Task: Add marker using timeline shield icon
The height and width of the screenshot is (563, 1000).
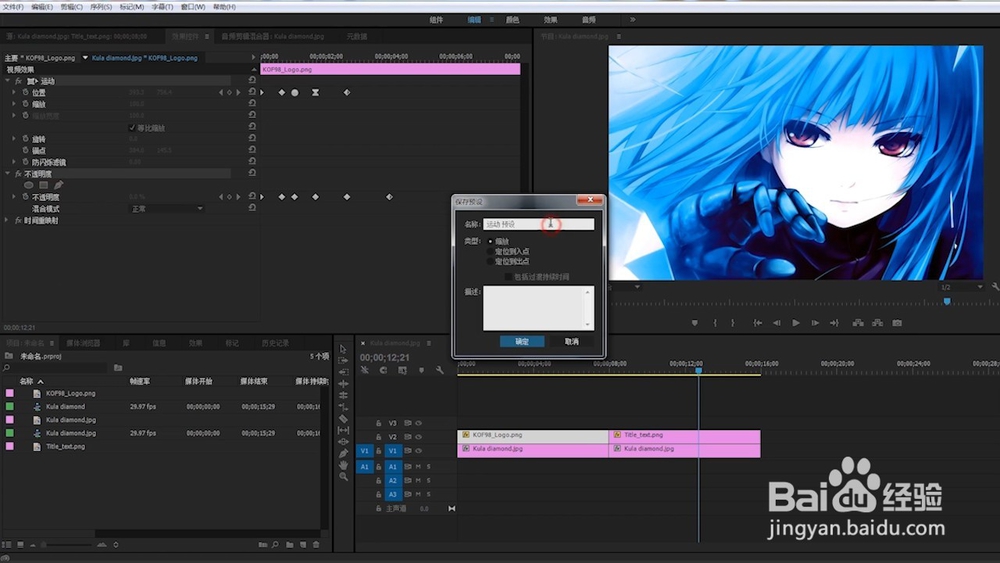Action: [x=421, y=370]
